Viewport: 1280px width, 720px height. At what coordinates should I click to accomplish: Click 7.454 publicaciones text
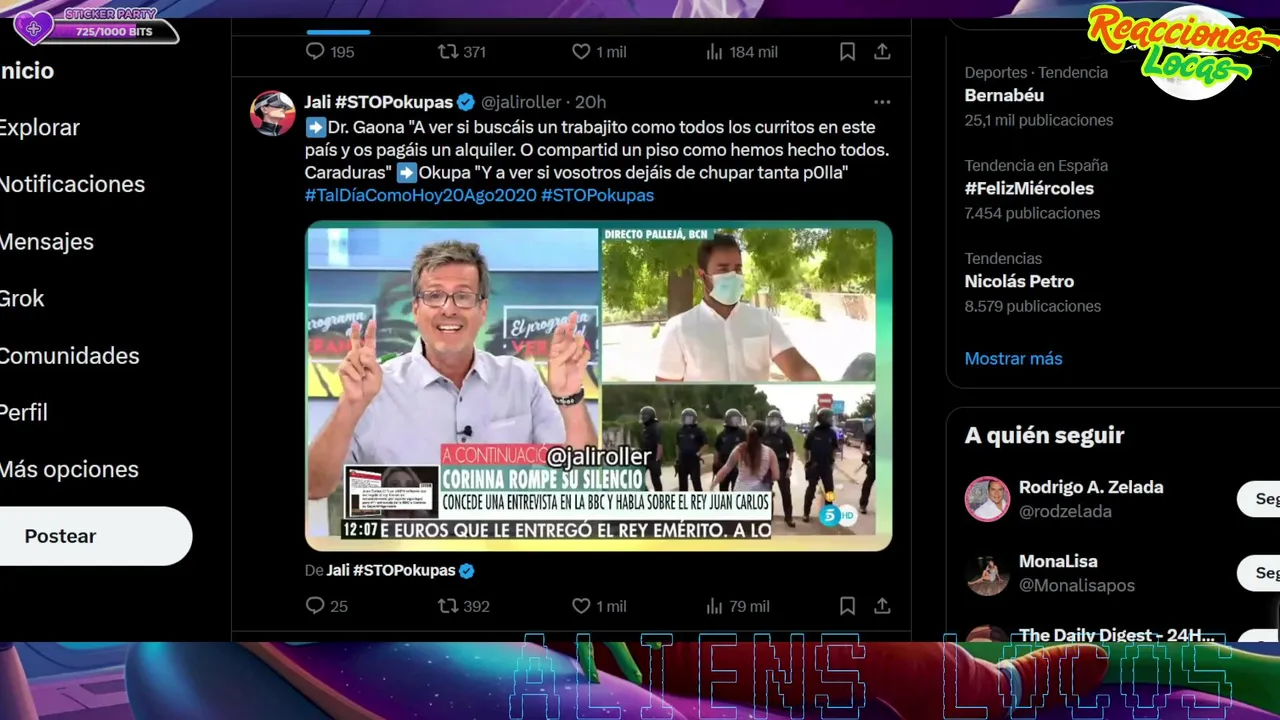tap(1032, 213)
